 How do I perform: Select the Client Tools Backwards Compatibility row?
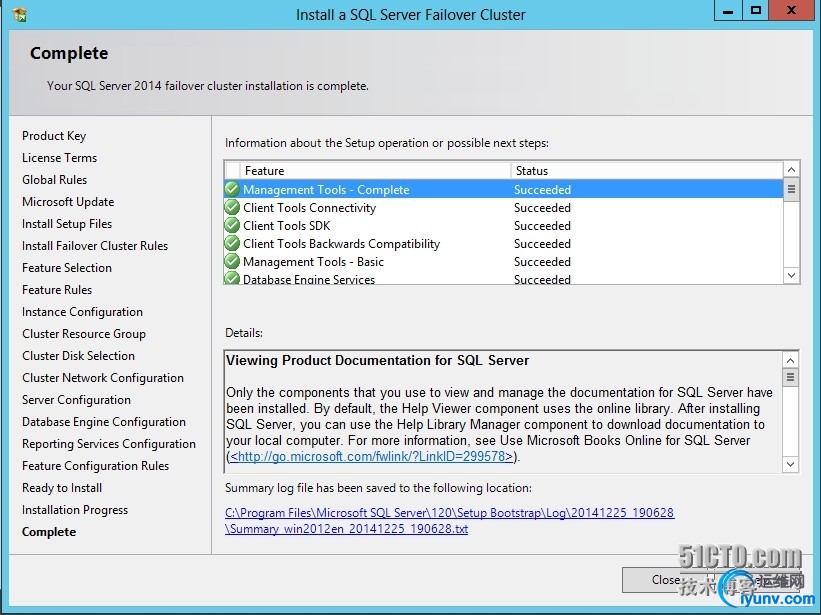(x=504, y=243)
